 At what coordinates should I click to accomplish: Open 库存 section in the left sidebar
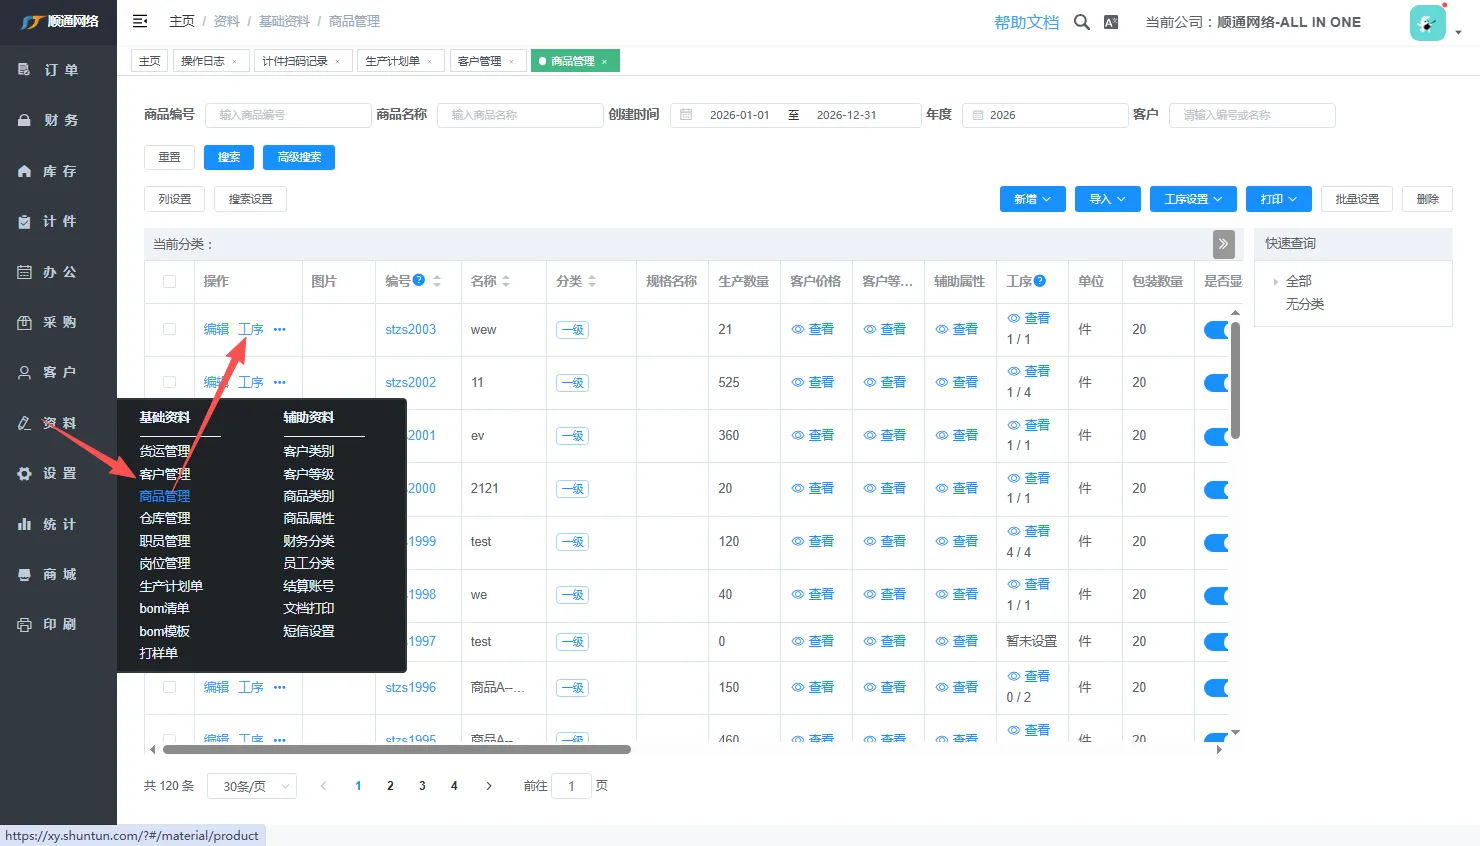(x=59, y=171)
